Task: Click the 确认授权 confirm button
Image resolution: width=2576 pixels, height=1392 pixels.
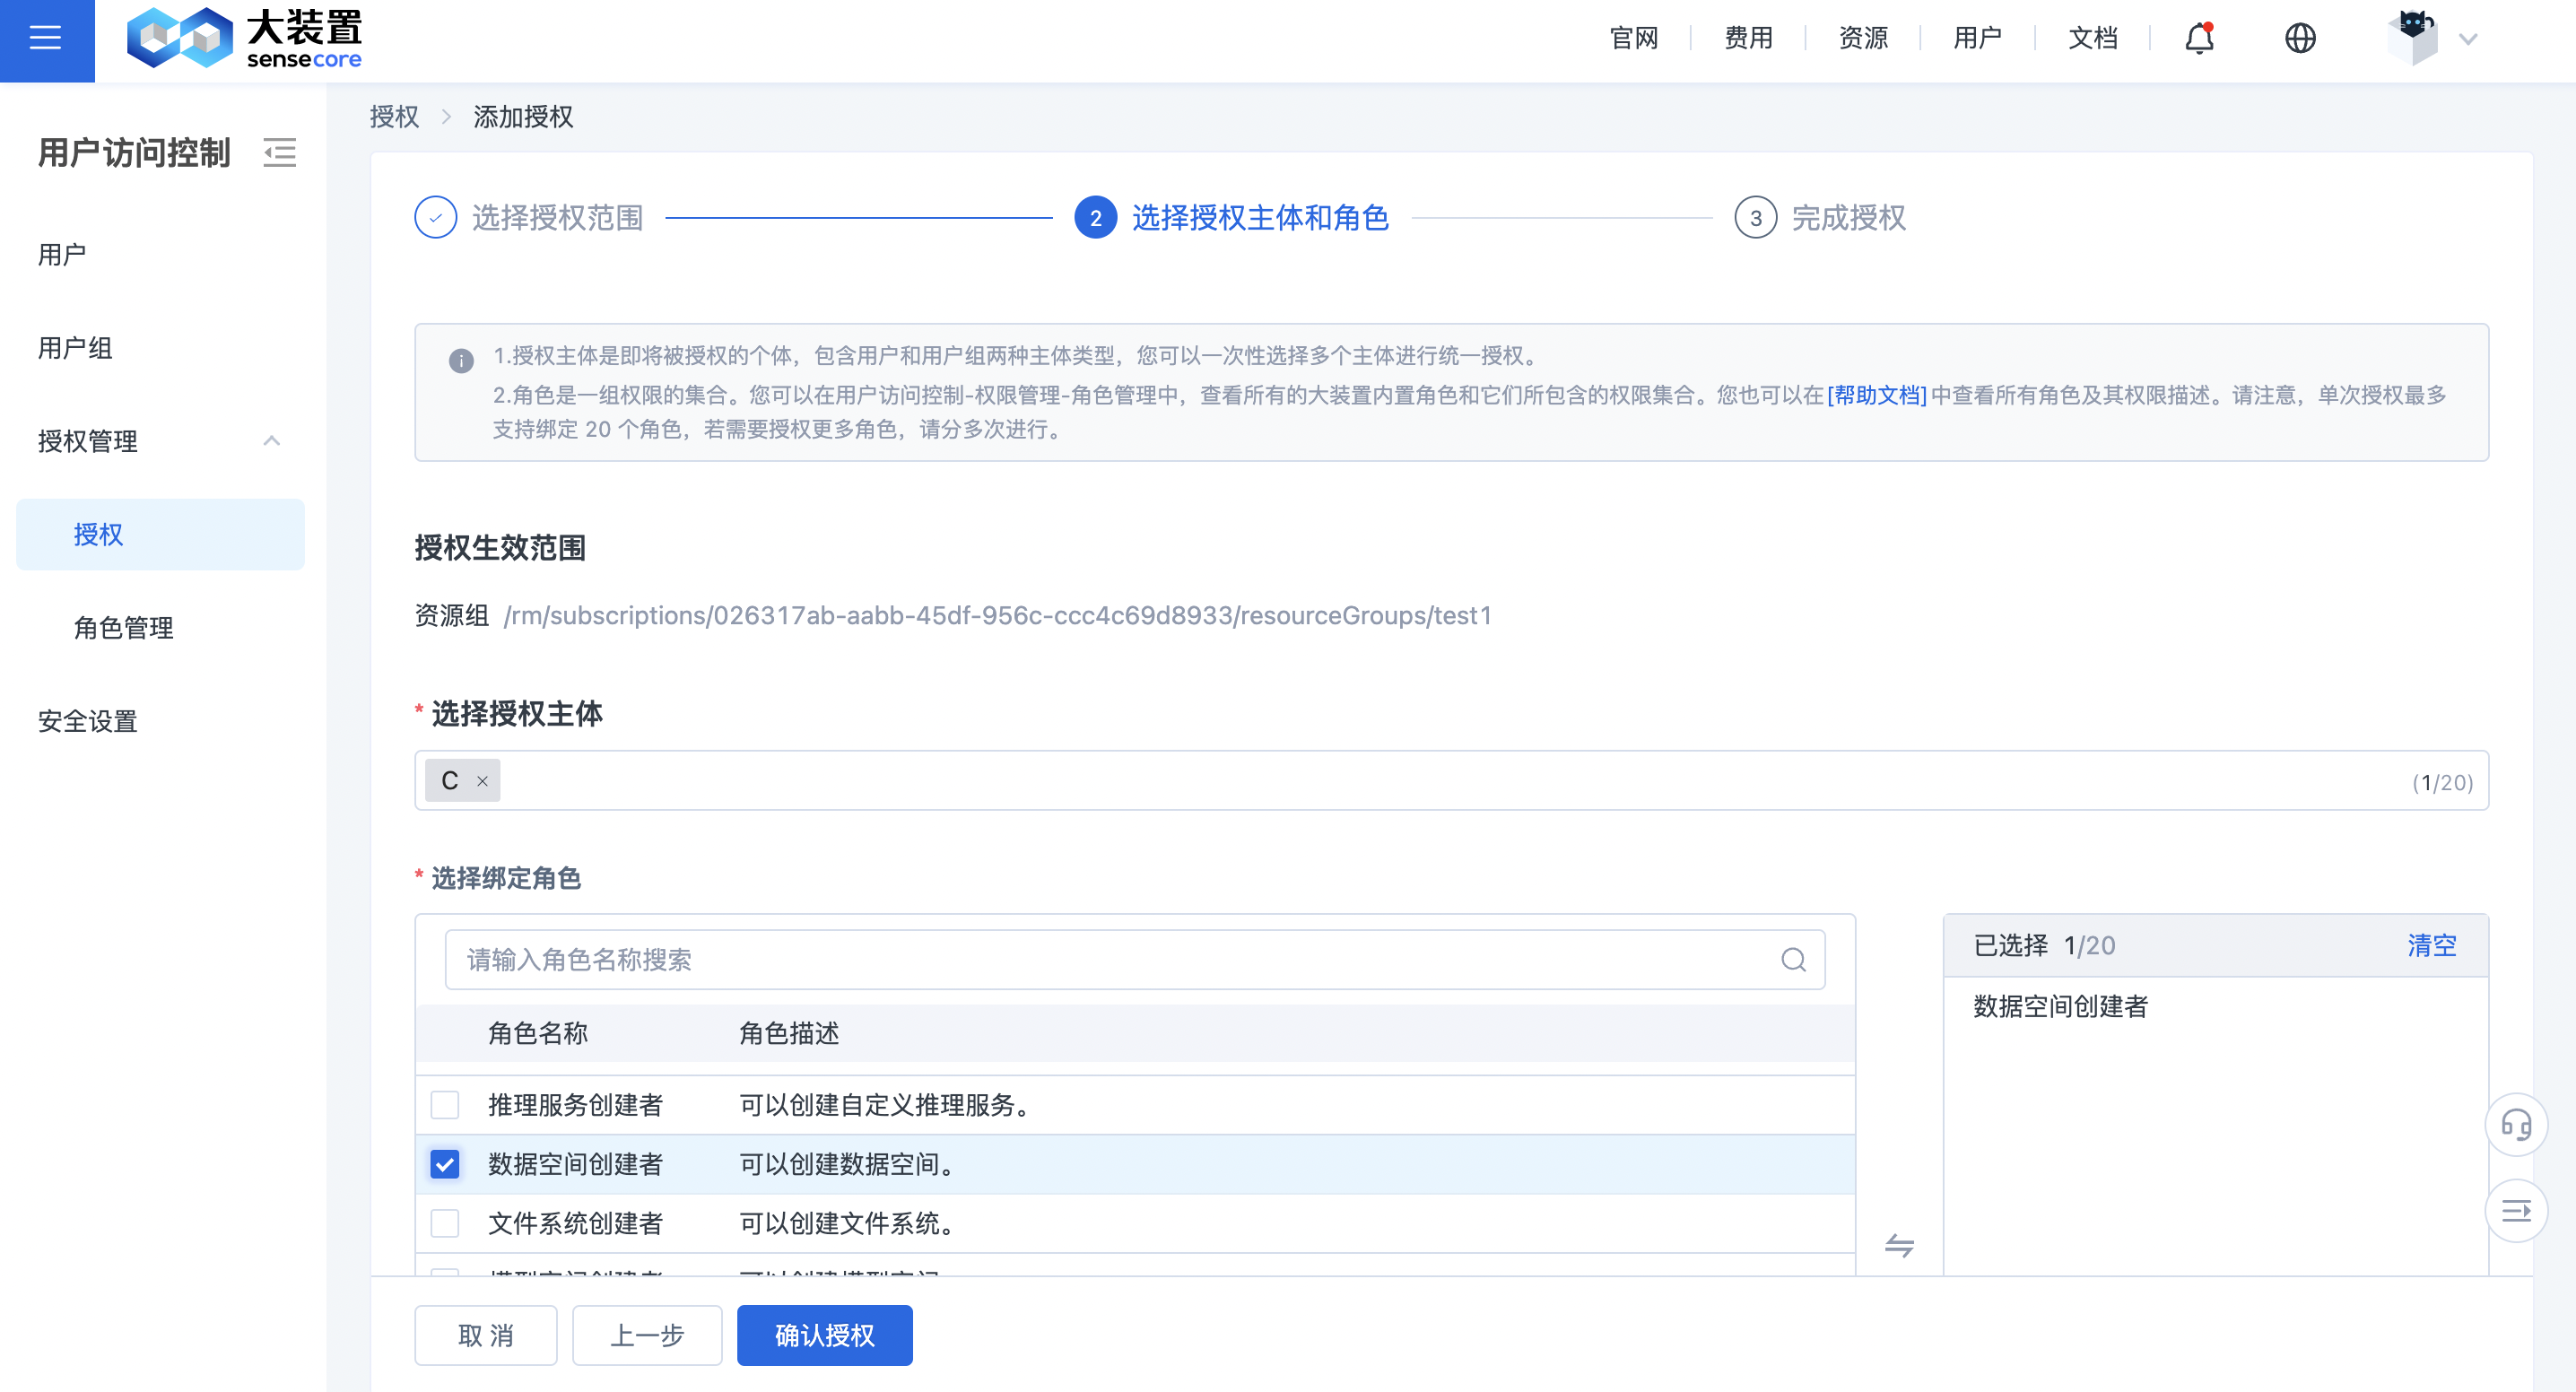Action: [x=824, y=1335]
